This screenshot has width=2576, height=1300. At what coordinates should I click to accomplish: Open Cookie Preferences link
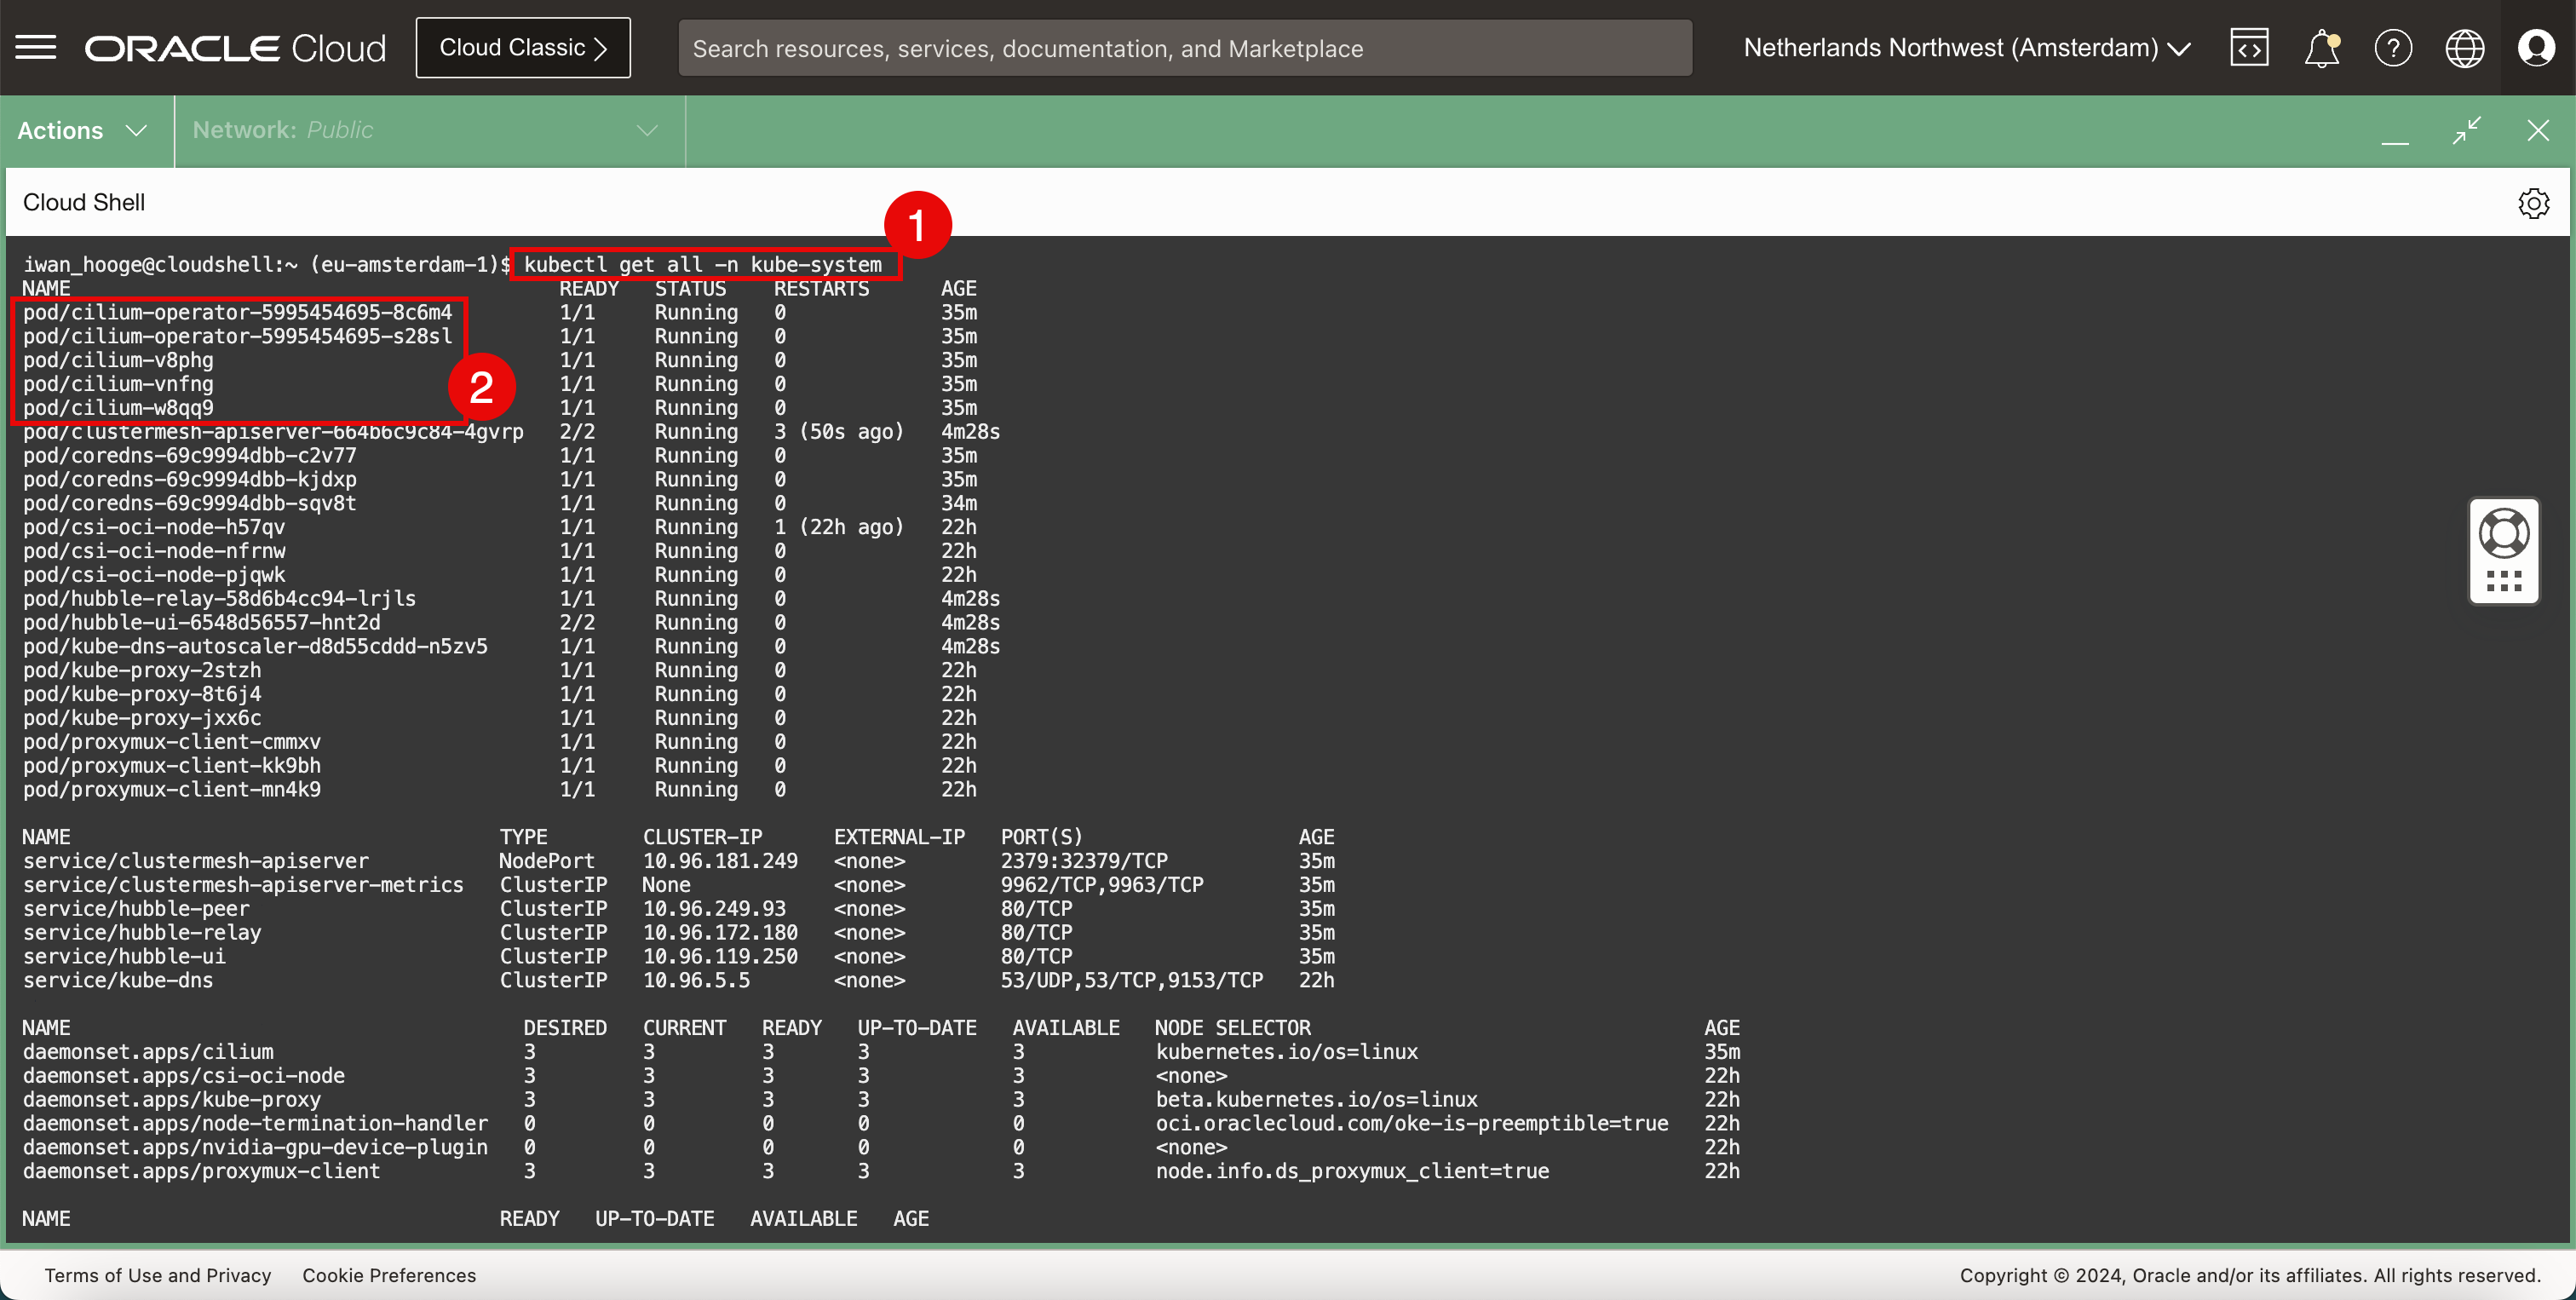[x=389, y=1275]
